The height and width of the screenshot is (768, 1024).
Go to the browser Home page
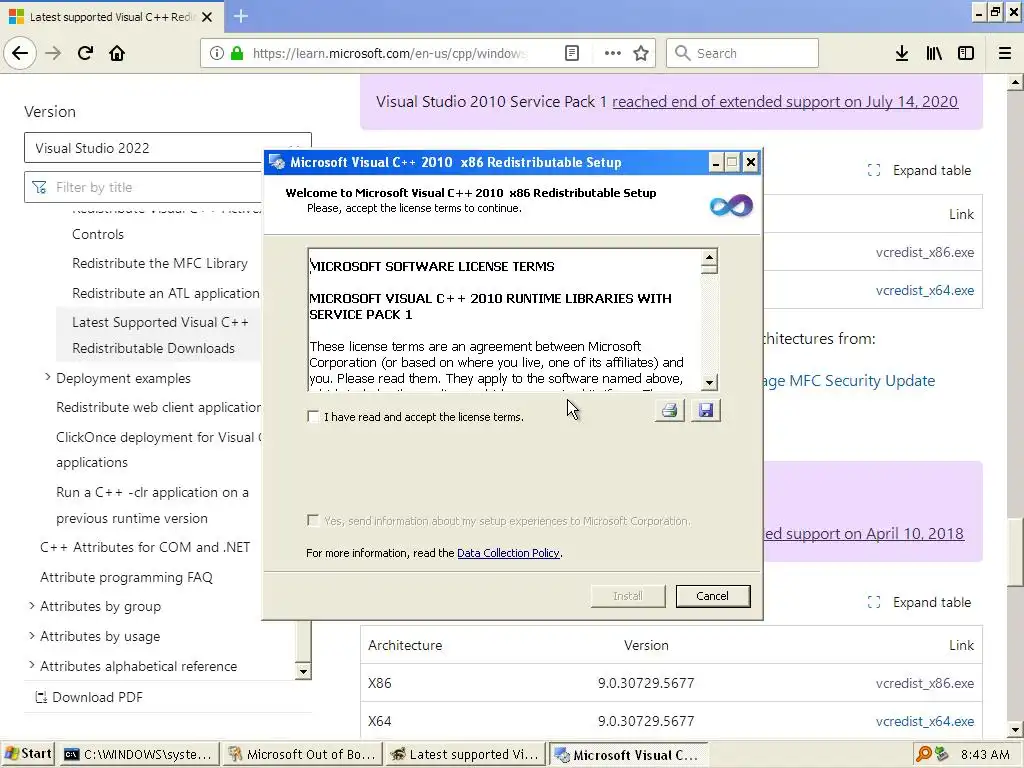click(x=117, y=54)
